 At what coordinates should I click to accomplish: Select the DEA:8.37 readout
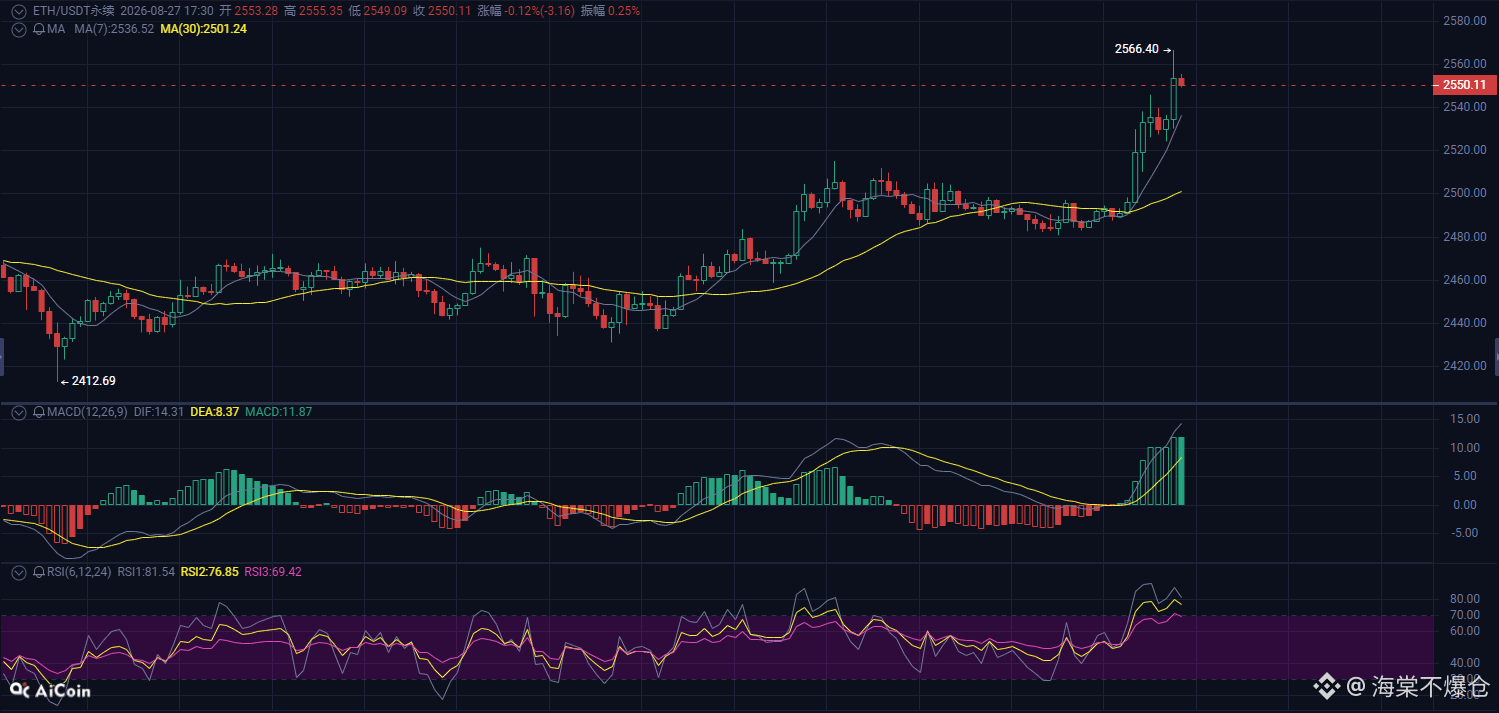(x=214, y=412)
